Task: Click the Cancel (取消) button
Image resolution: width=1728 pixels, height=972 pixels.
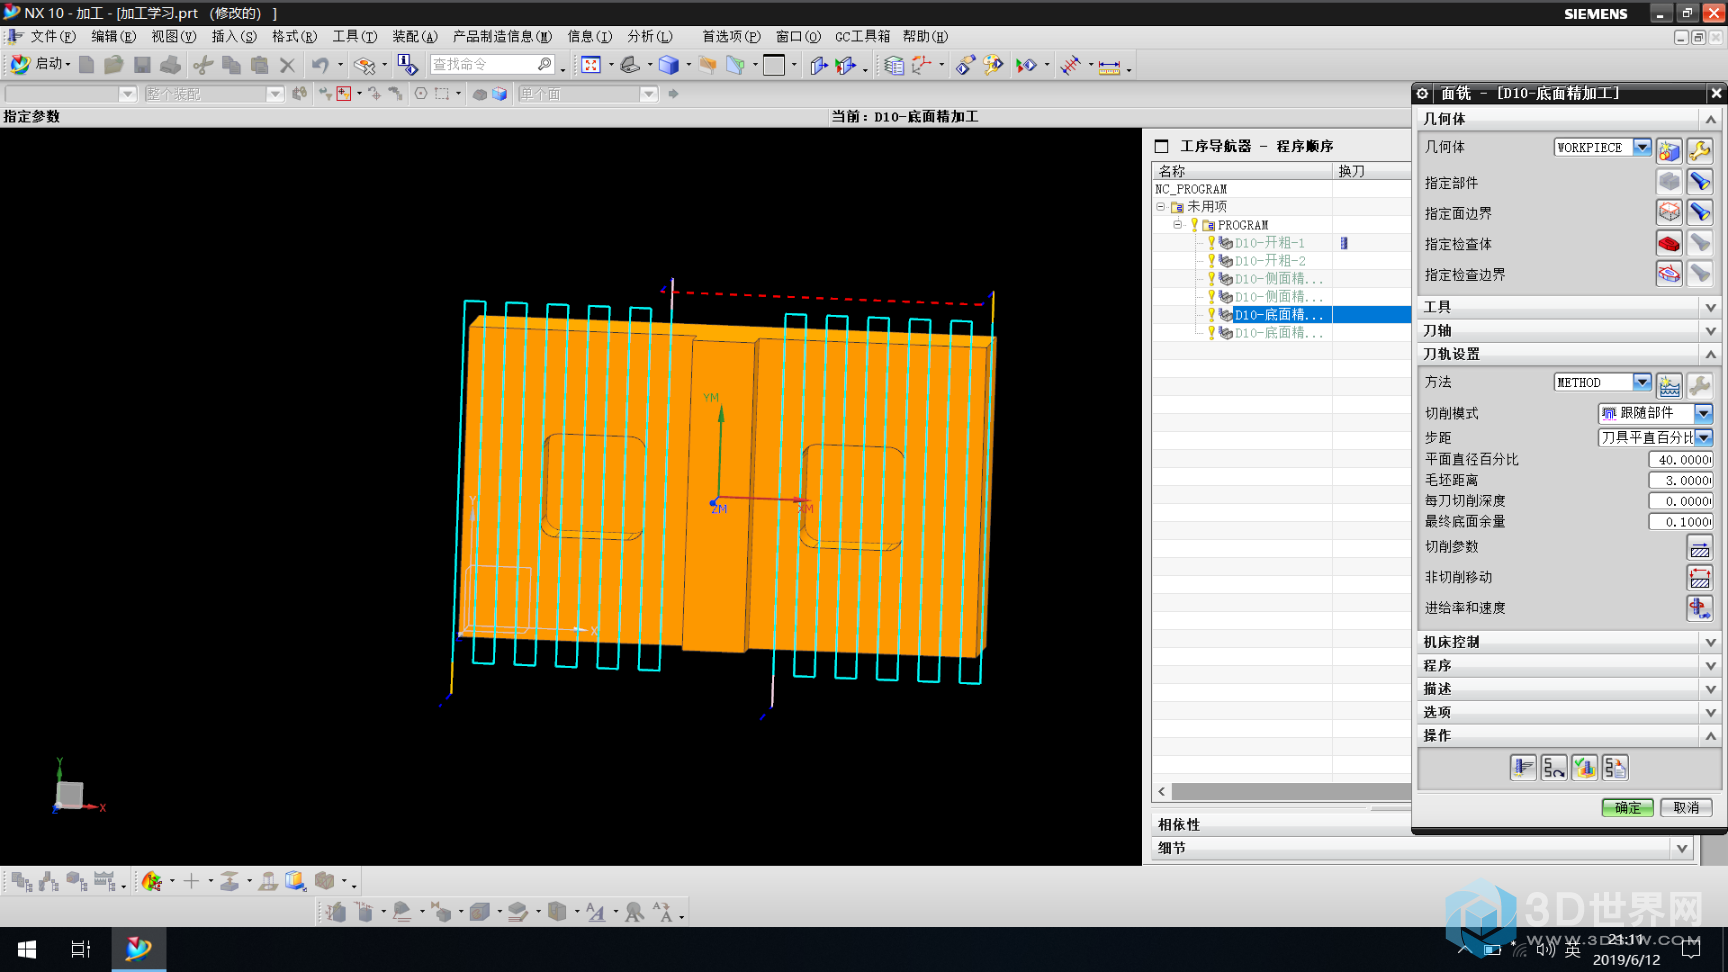Action: (1686, 807)
